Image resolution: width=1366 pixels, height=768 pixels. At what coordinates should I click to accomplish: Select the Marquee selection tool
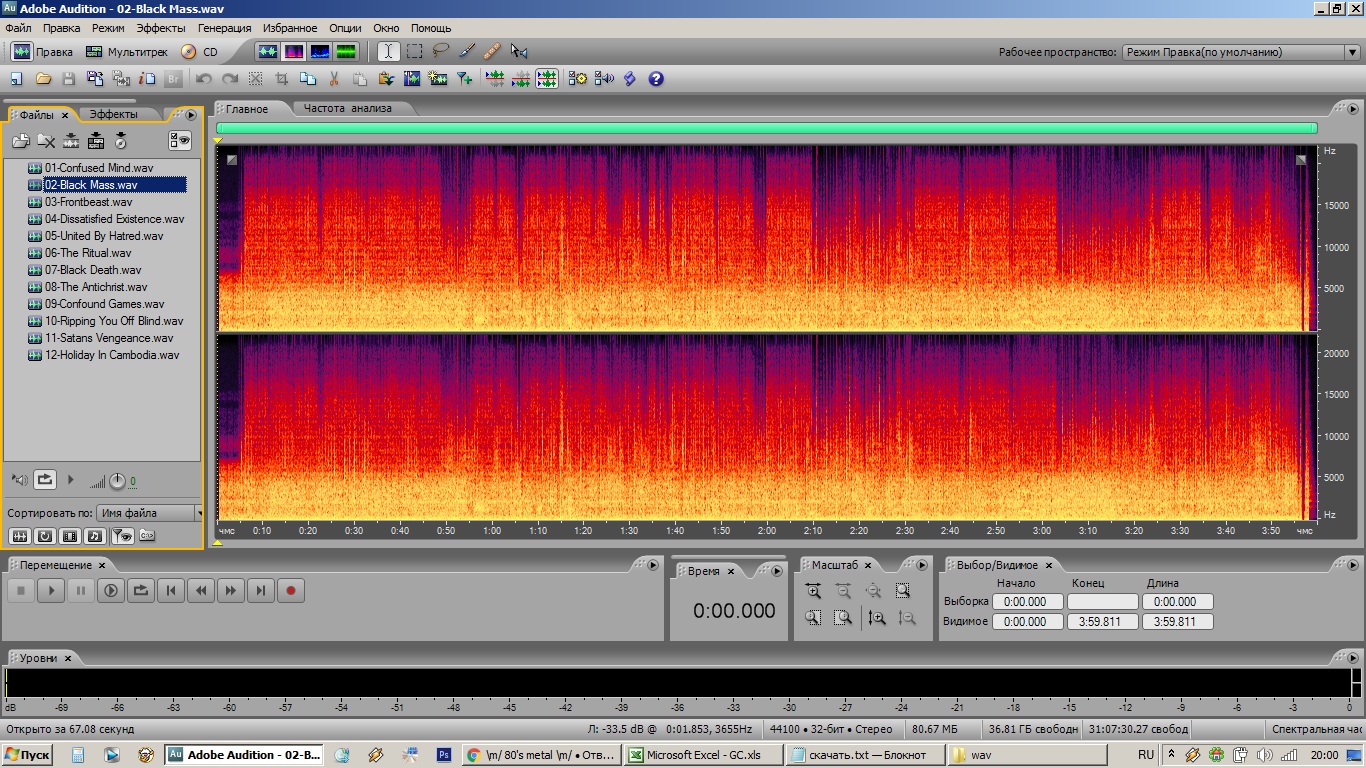coord(414,52)
